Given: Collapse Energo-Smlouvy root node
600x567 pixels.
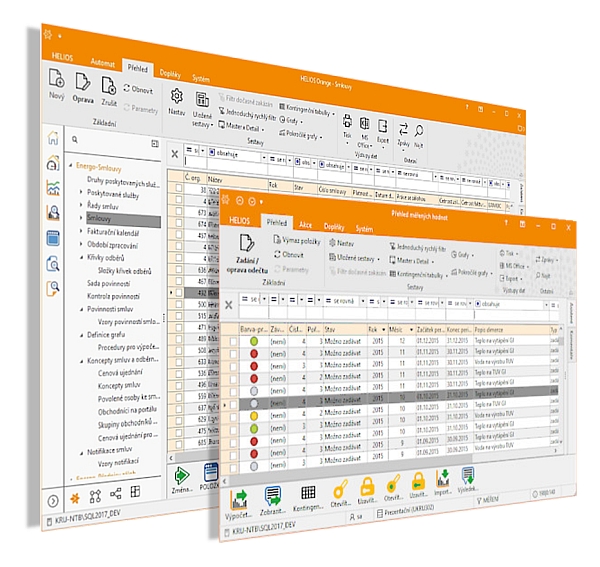Looking at the screenshot, I should coord(70,165).
